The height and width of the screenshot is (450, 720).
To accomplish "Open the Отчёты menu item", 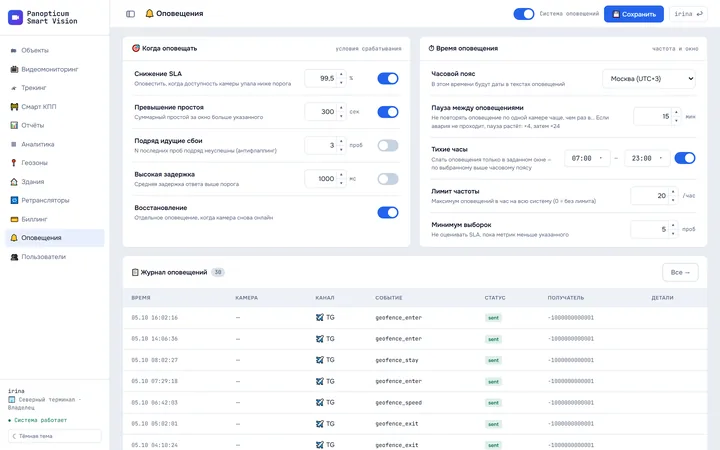I will coord(55,125).
